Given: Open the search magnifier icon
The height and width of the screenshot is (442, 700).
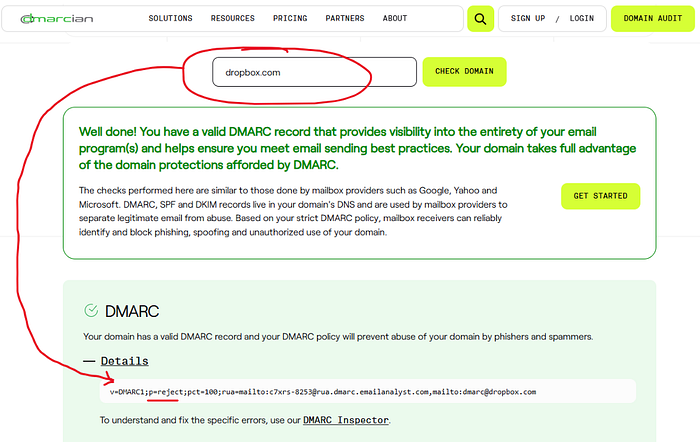Looking at the screenshot, I should point(480,19).
